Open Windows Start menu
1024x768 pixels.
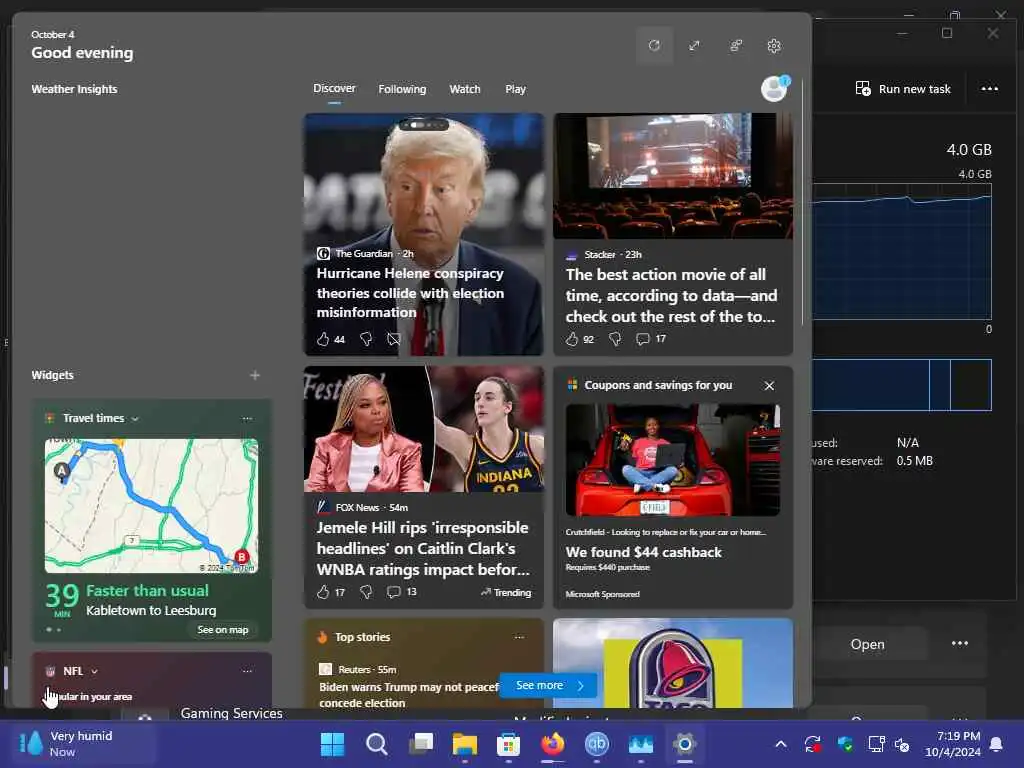332,744
